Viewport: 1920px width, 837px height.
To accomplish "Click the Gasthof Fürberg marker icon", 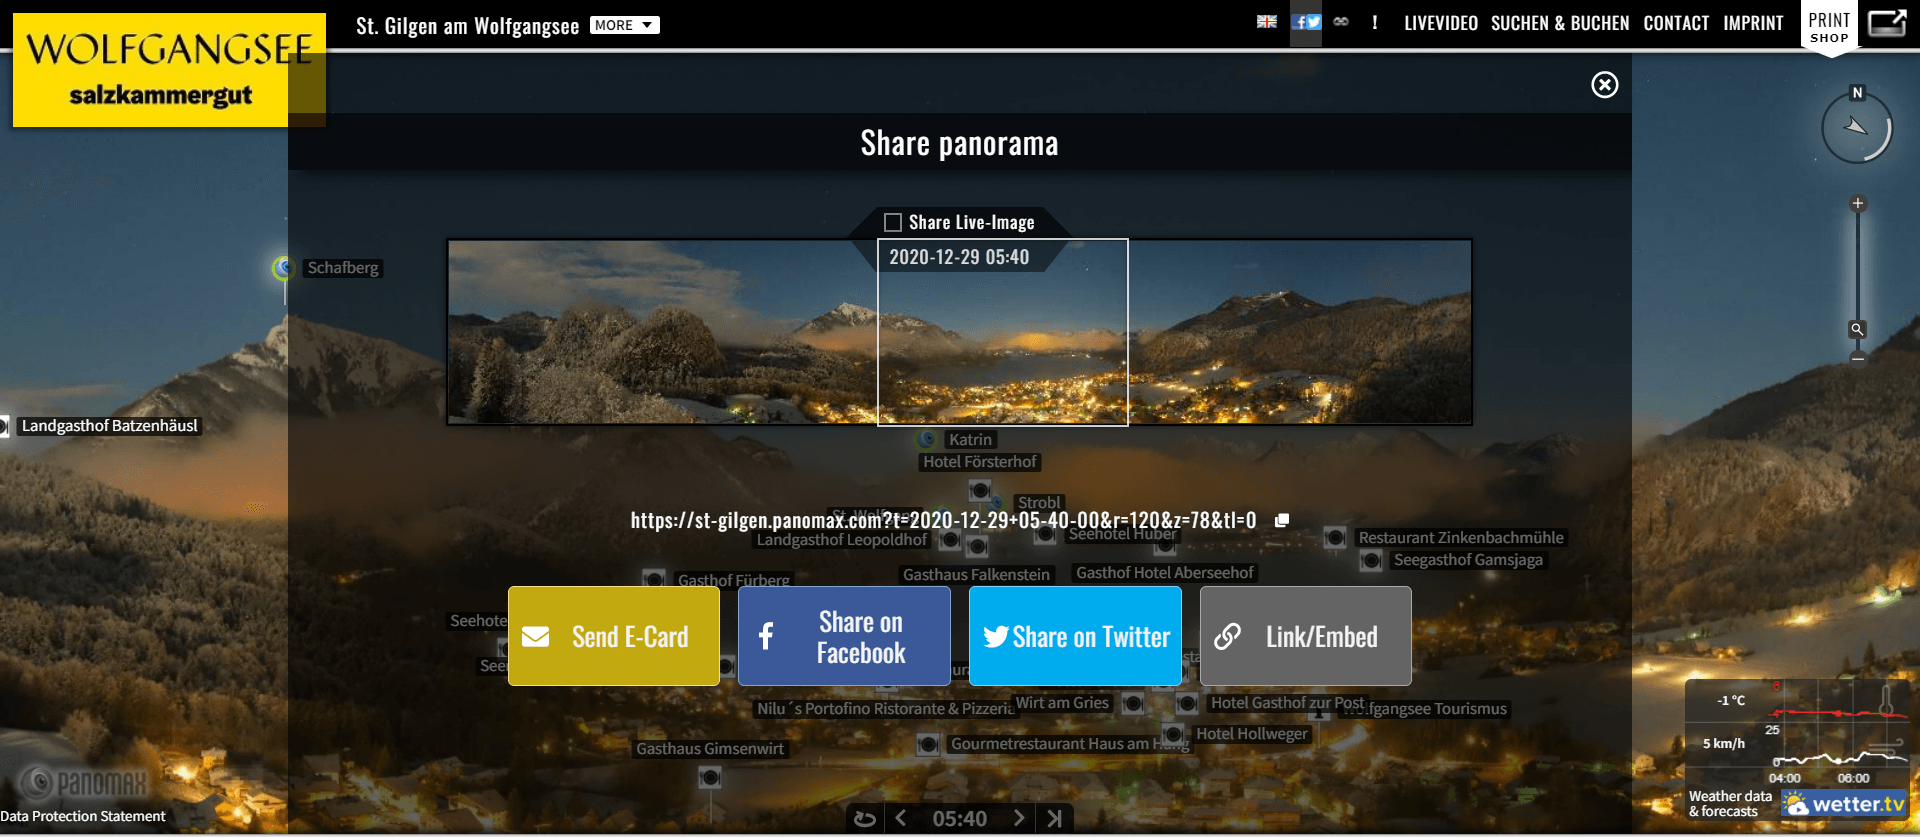I will point(654,579).
